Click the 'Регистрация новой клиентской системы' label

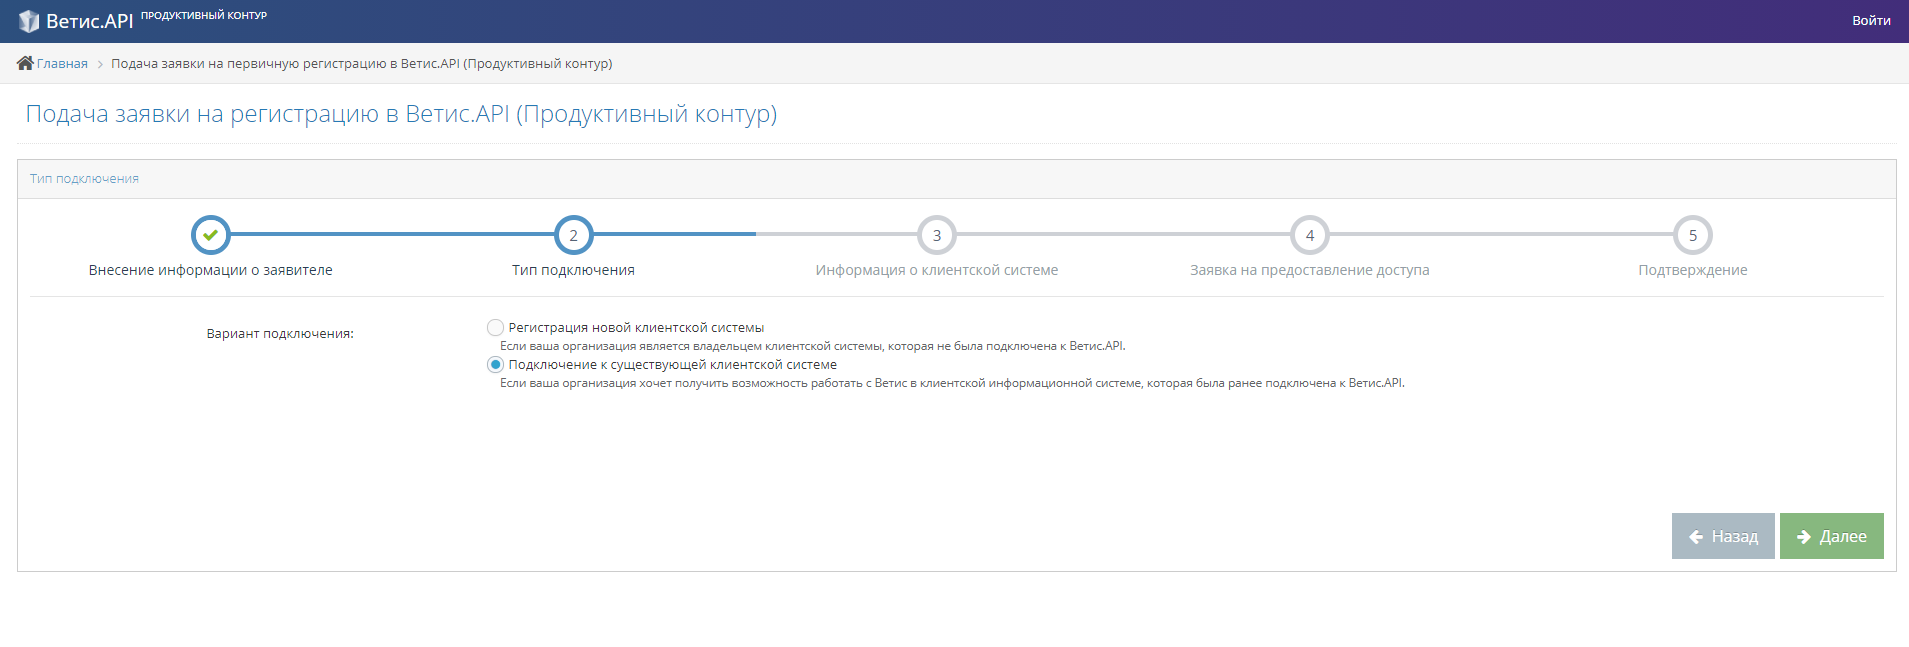coord(636,328)
